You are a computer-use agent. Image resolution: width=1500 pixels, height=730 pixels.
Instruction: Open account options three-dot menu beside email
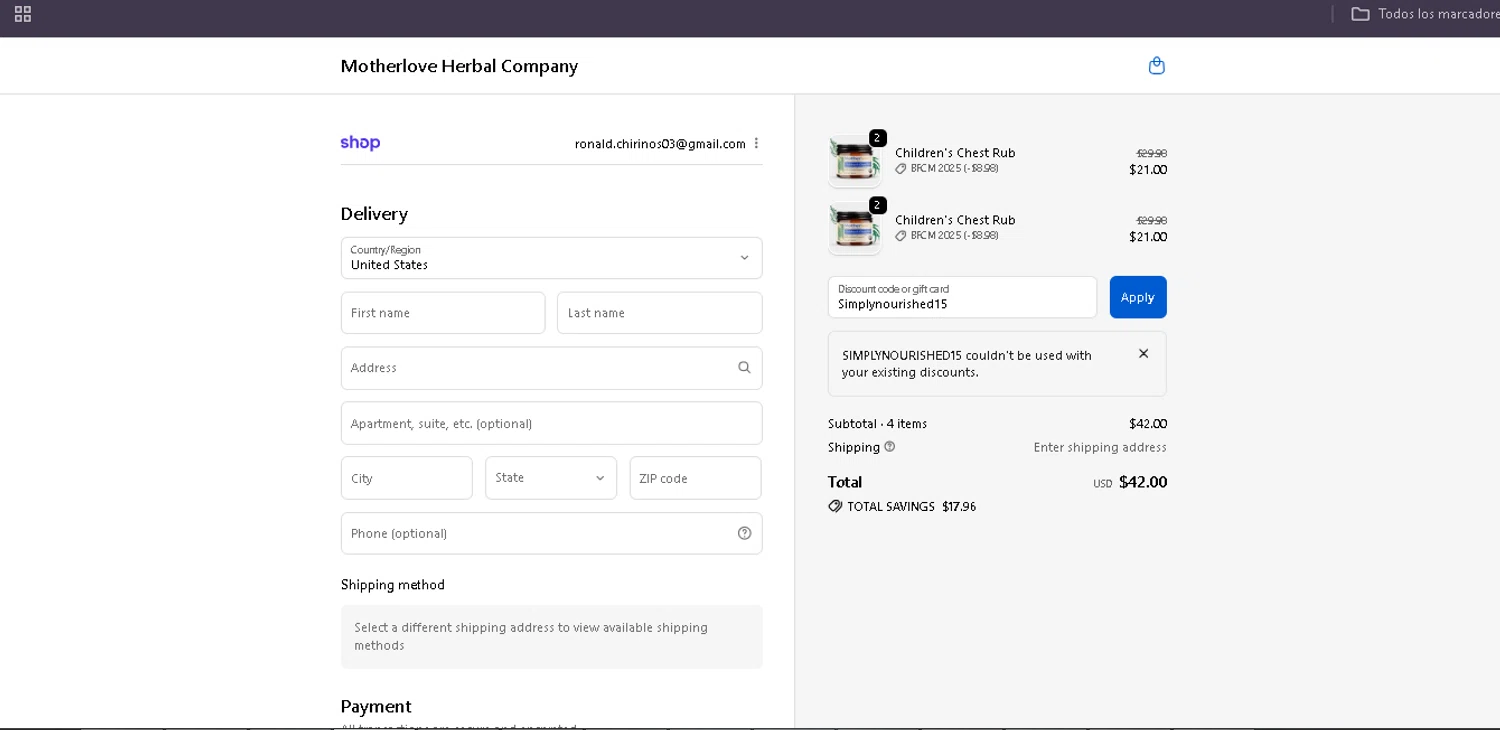click(x=756, y=143)
